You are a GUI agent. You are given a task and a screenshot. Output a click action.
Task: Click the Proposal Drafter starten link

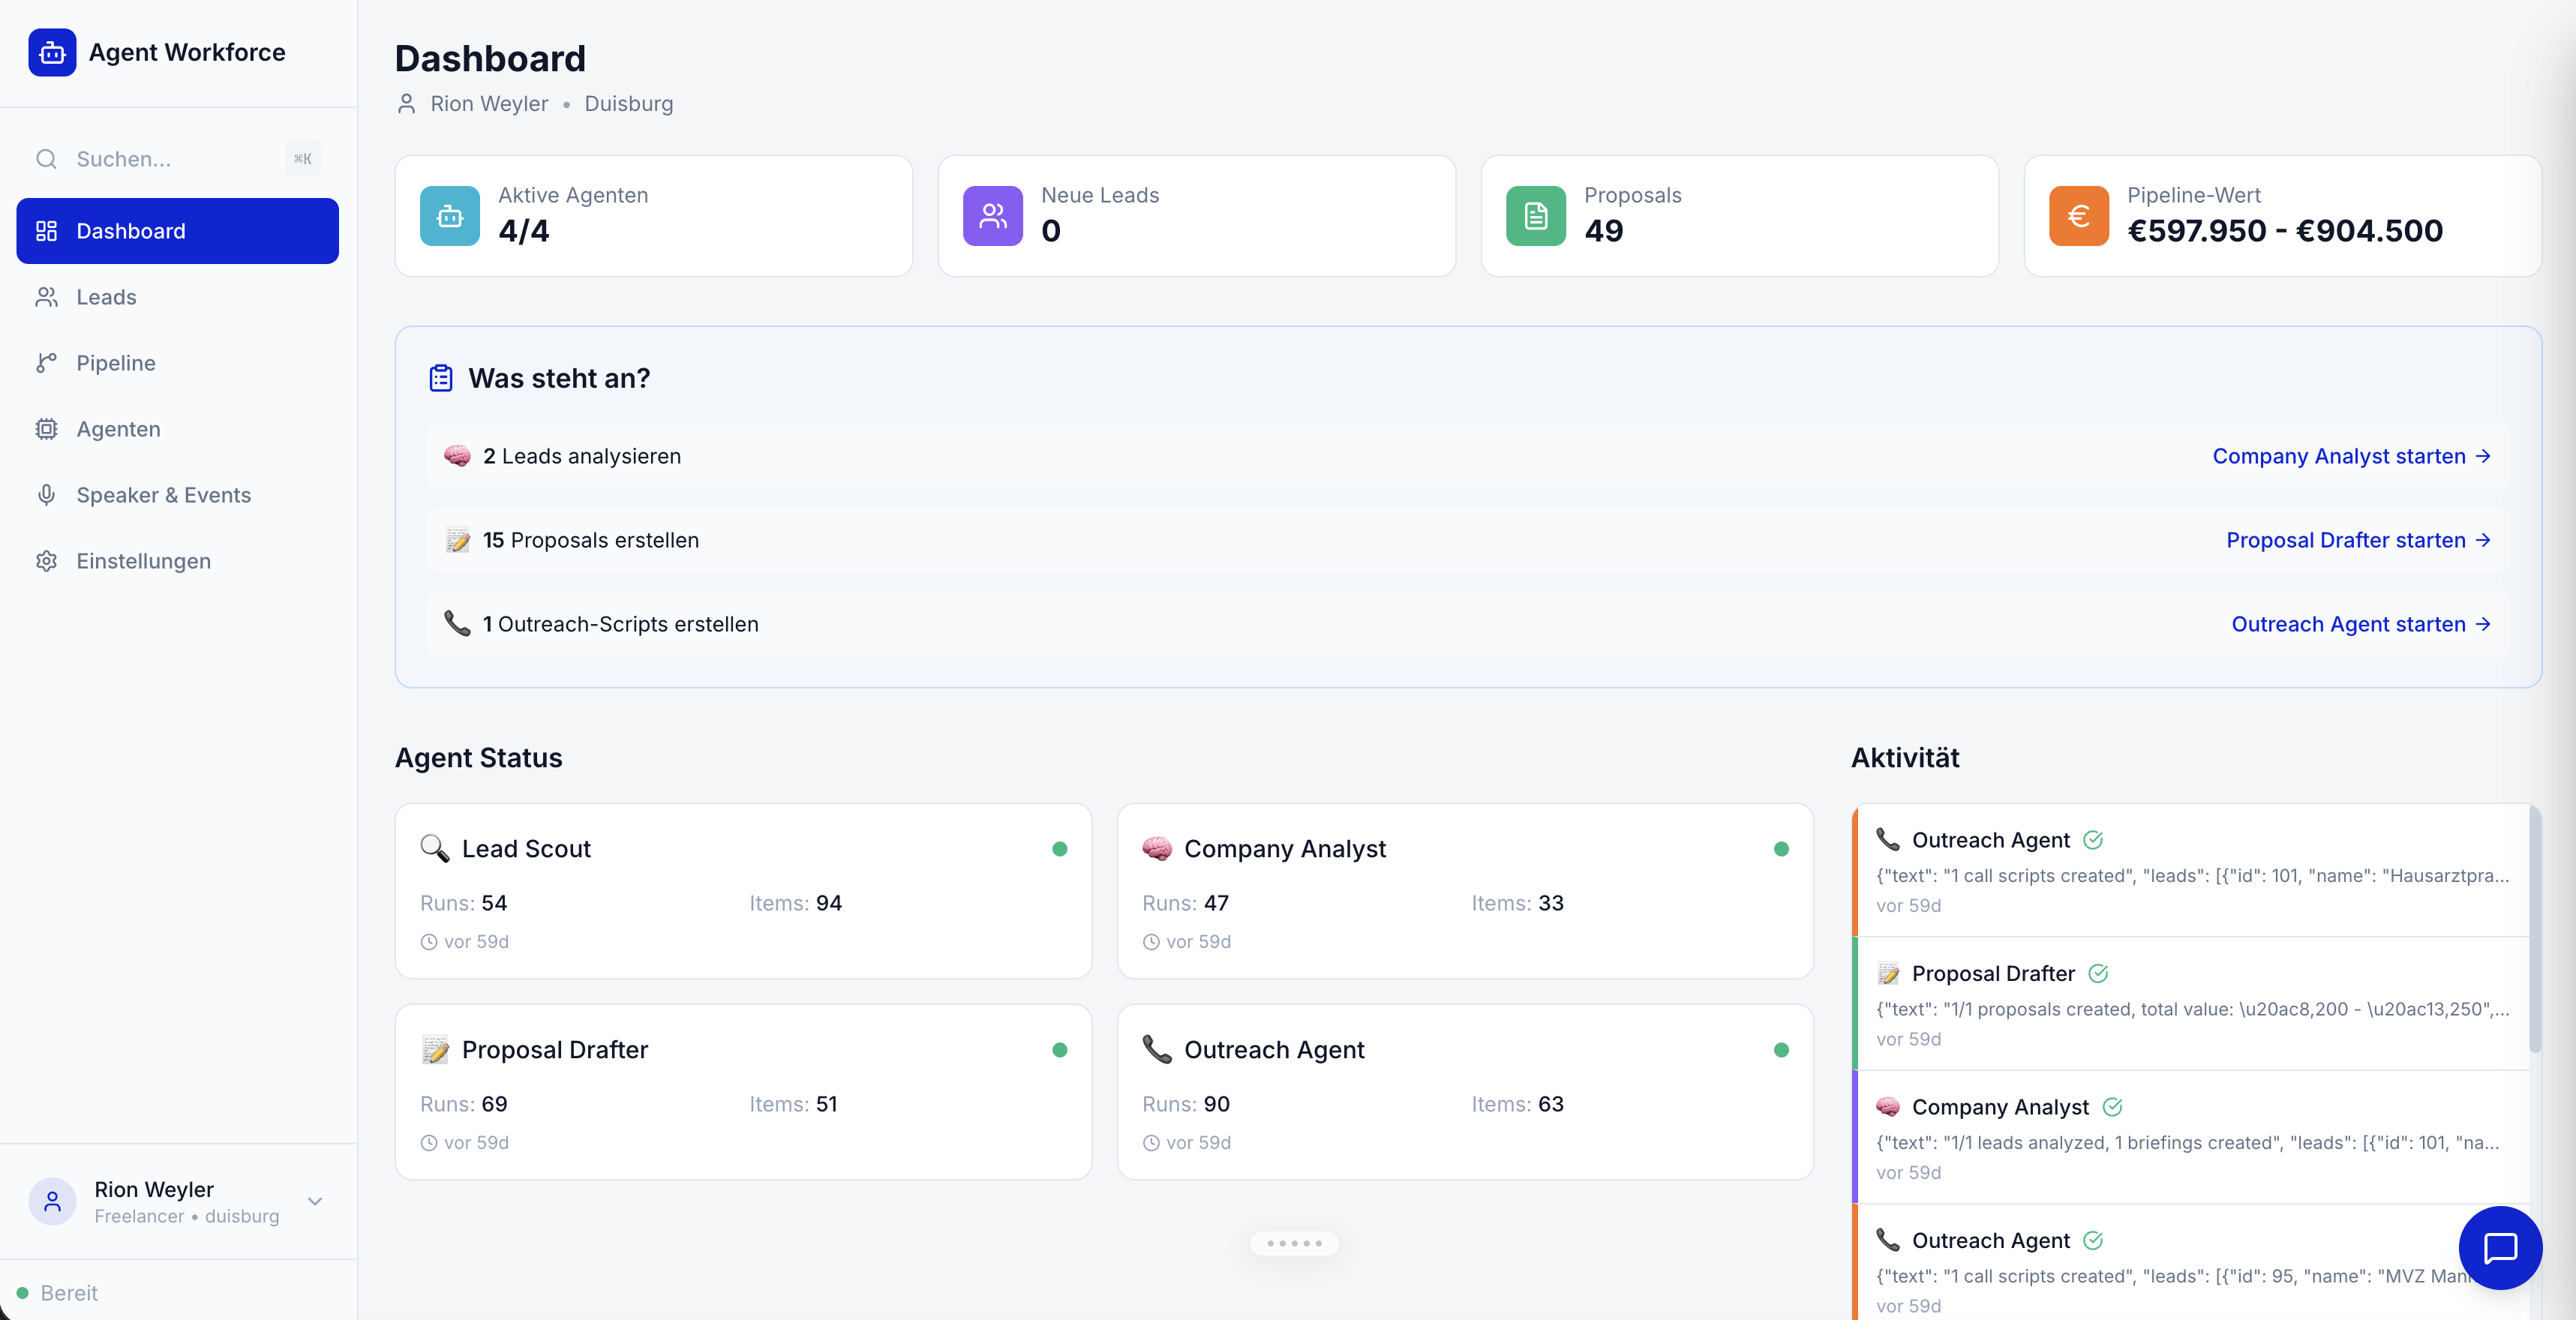pyautogui.click(x=2358, y=540)
